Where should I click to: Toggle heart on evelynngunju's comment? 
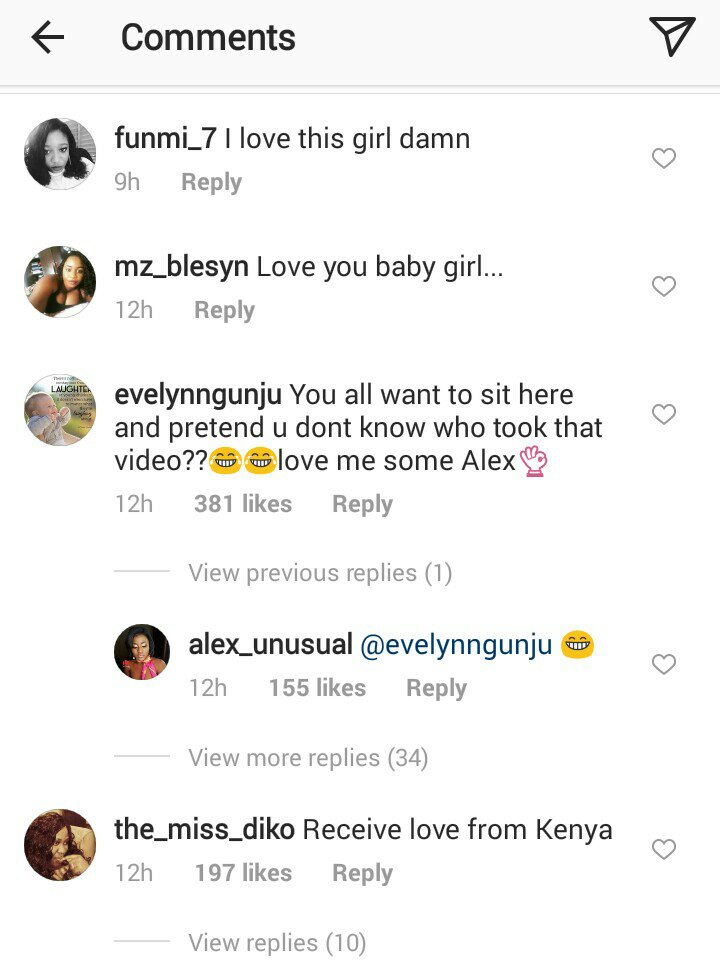[664, 414]
